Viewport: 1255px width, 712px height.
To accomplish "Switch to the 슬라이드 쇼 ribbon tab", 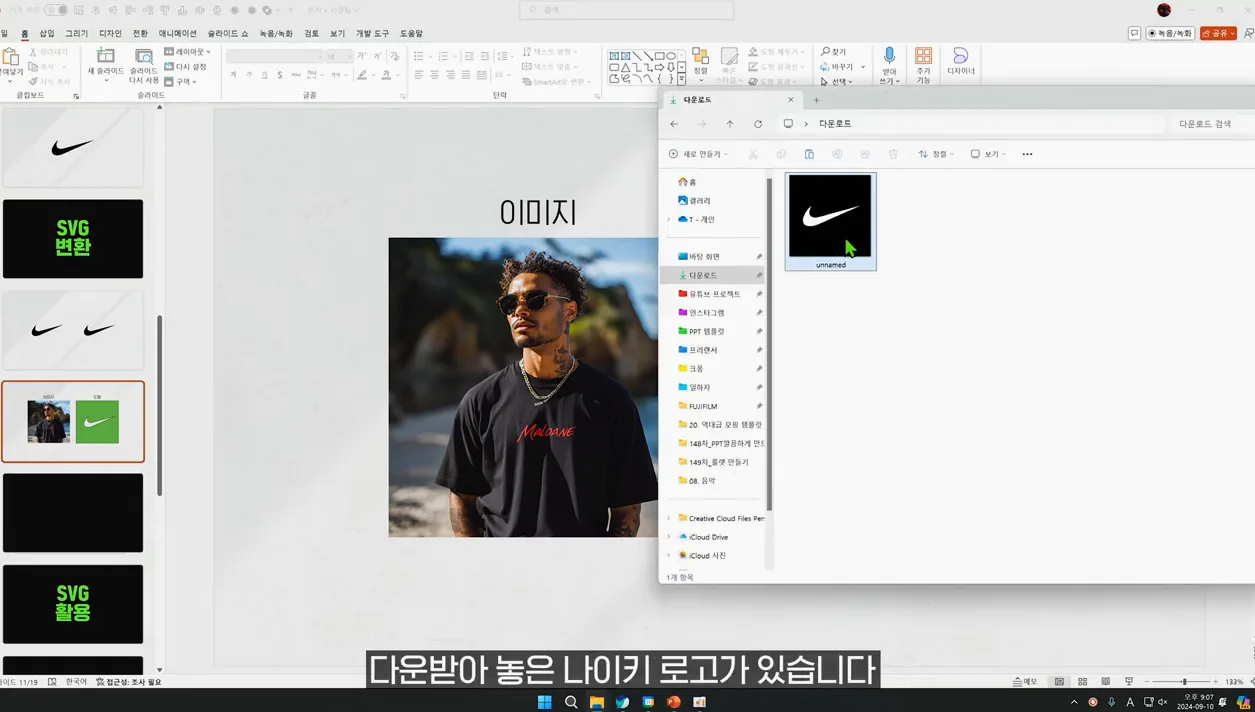I will (228, 34).
